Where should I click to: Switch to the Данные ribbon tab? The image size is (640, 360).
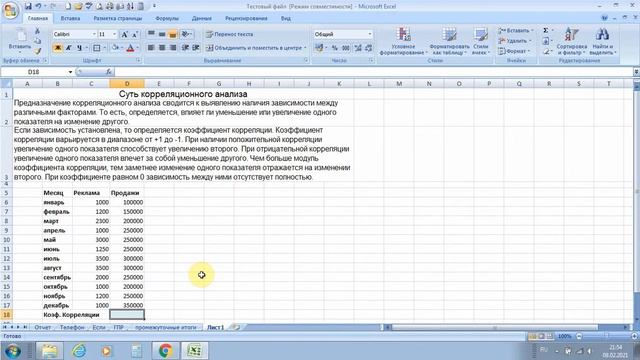click(202, 18)
